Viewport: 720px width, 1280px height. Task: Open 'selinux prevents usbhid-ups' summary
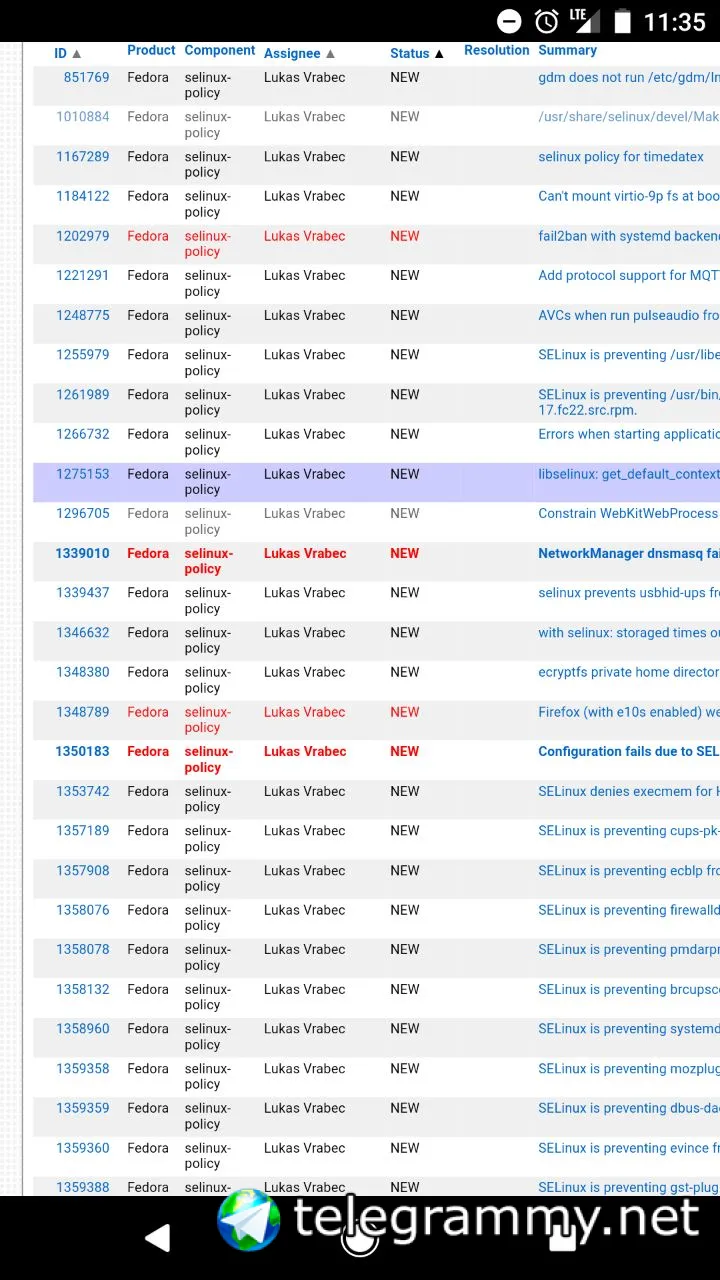(629, 593)
